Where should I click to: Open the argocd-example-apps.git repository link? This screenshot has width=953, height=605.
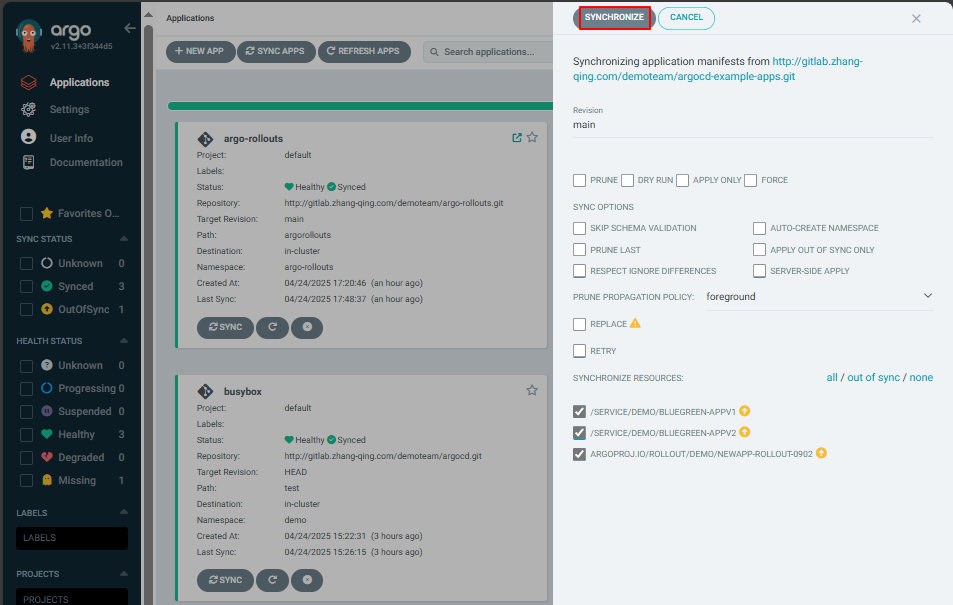click(718, 69)
